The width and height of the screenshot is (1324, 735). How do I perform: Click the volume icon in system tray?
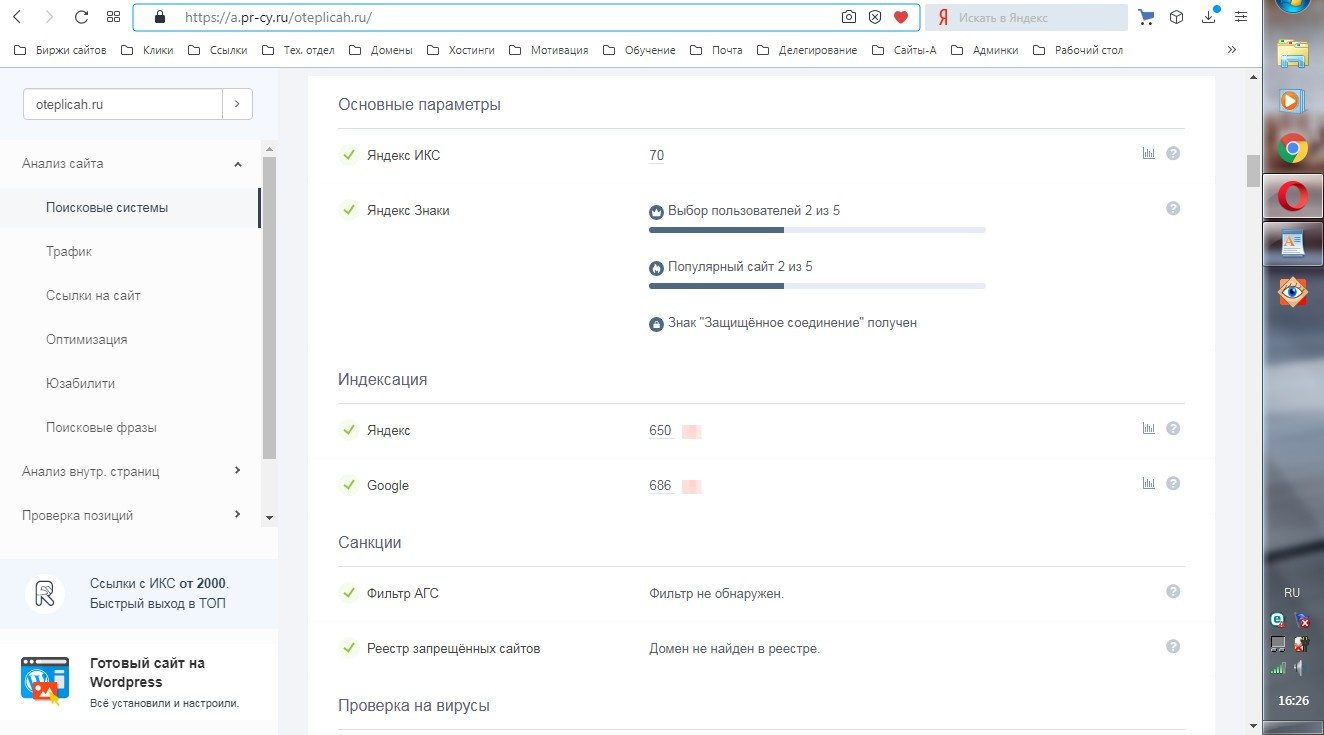click(1300, 667)
